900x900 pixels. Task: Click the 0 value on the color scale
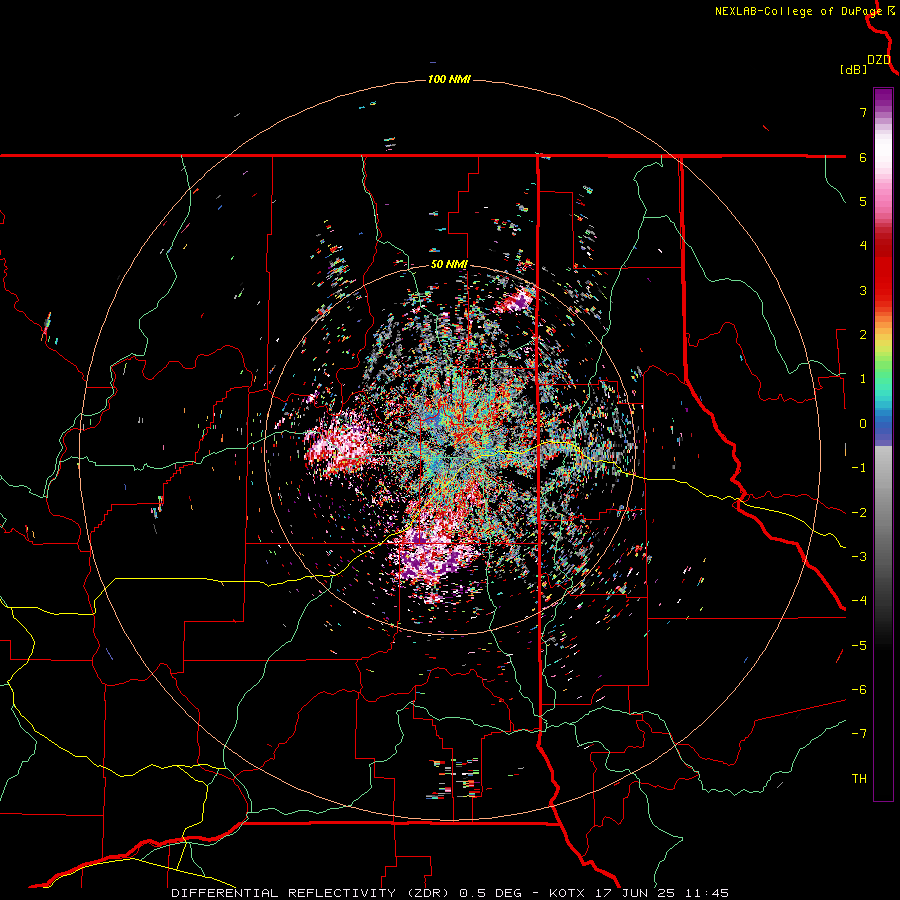pos(863,424)
